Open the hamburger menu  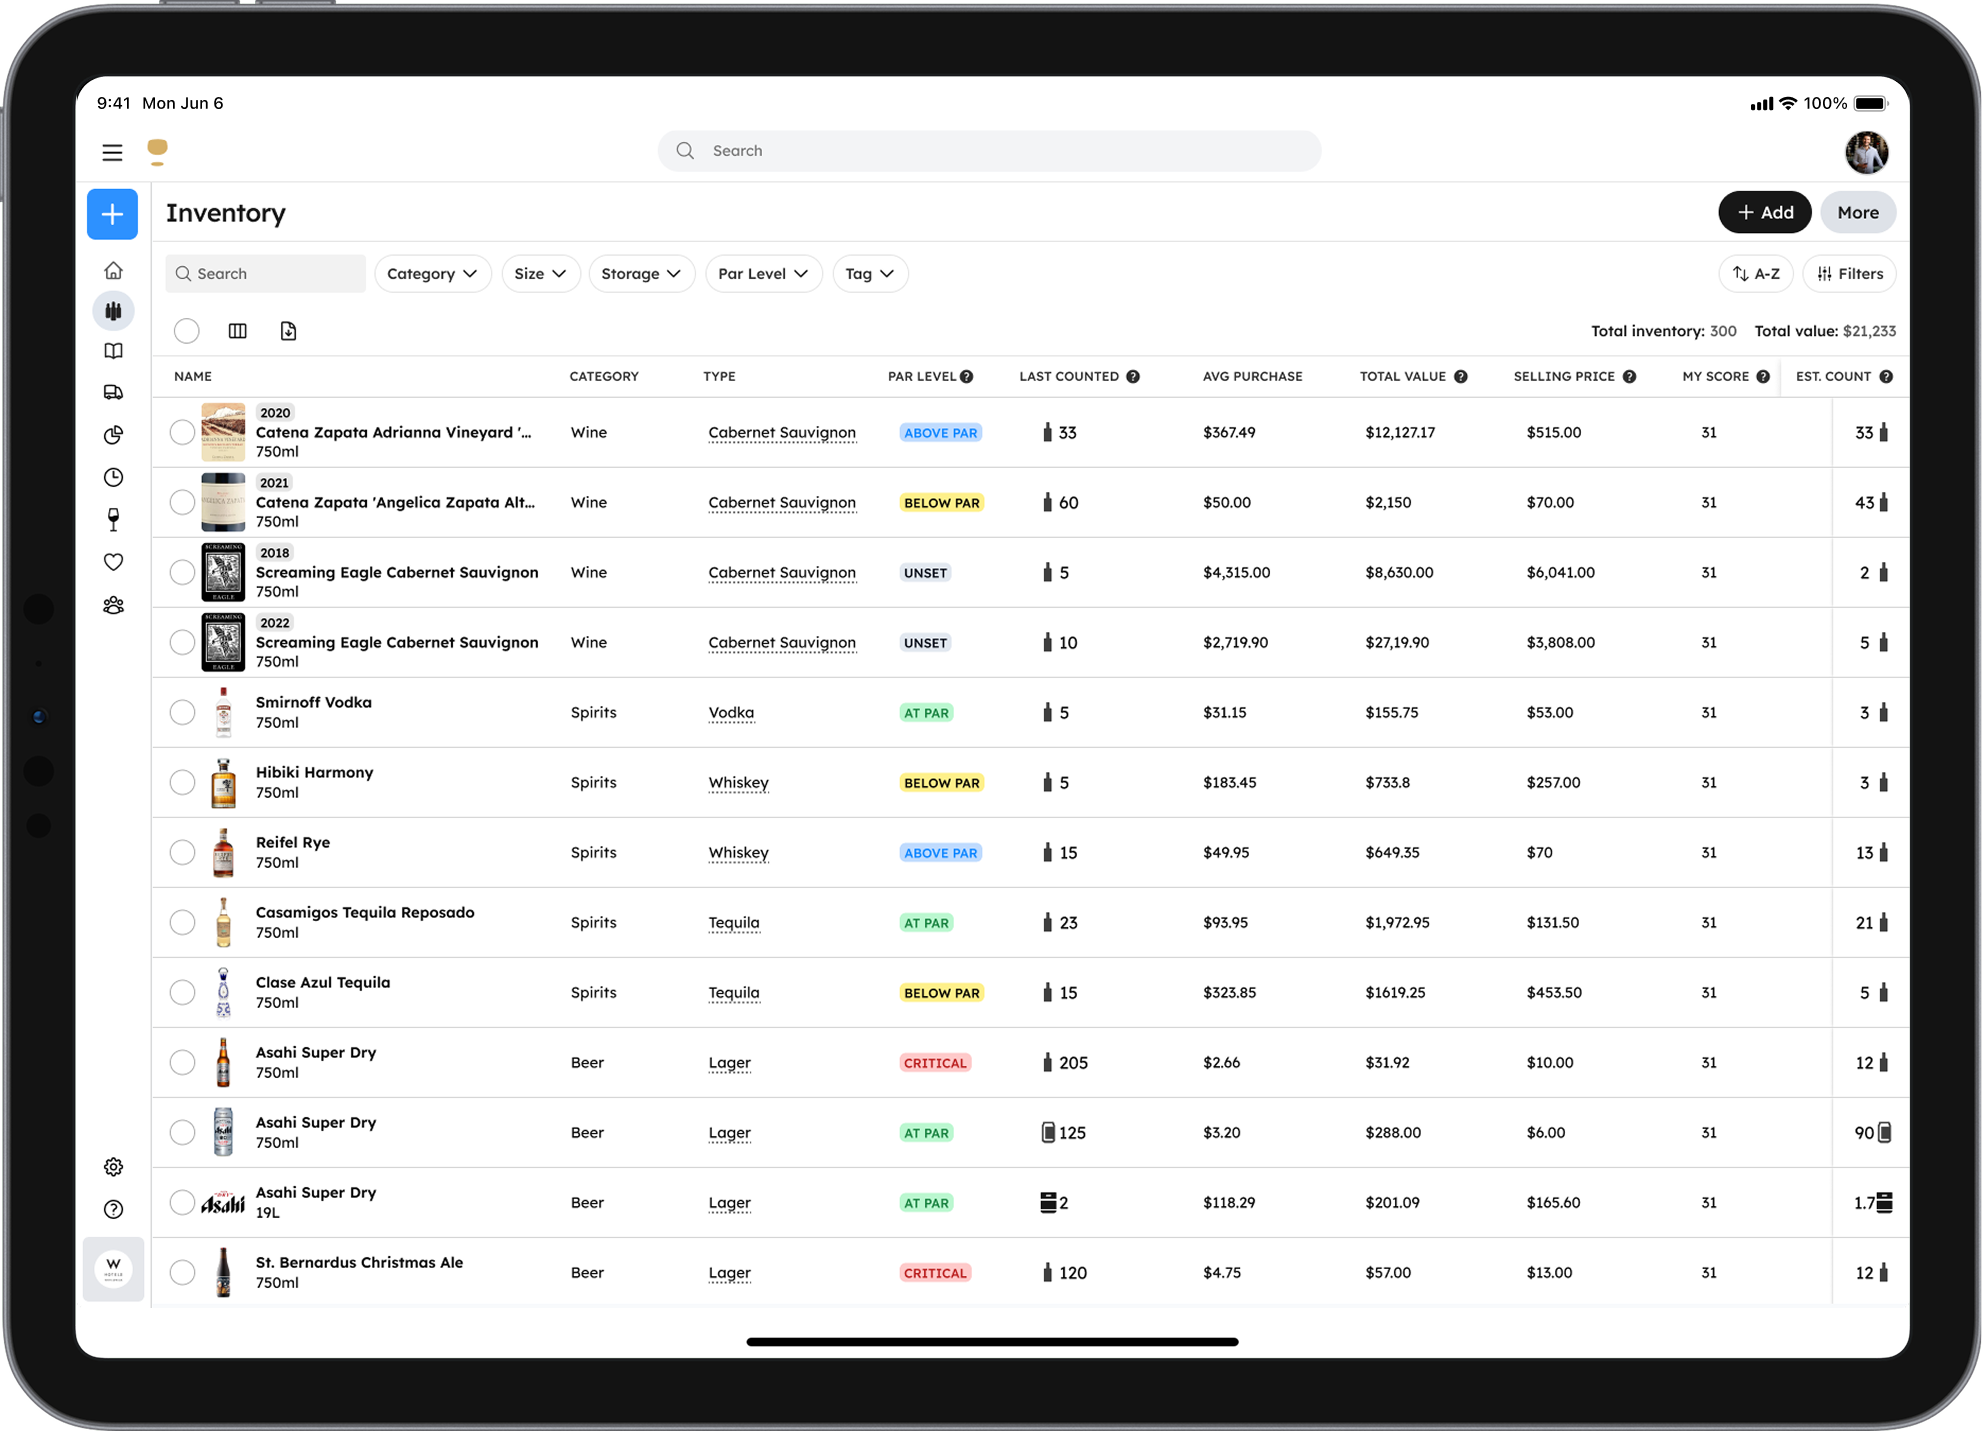(112, 152)
